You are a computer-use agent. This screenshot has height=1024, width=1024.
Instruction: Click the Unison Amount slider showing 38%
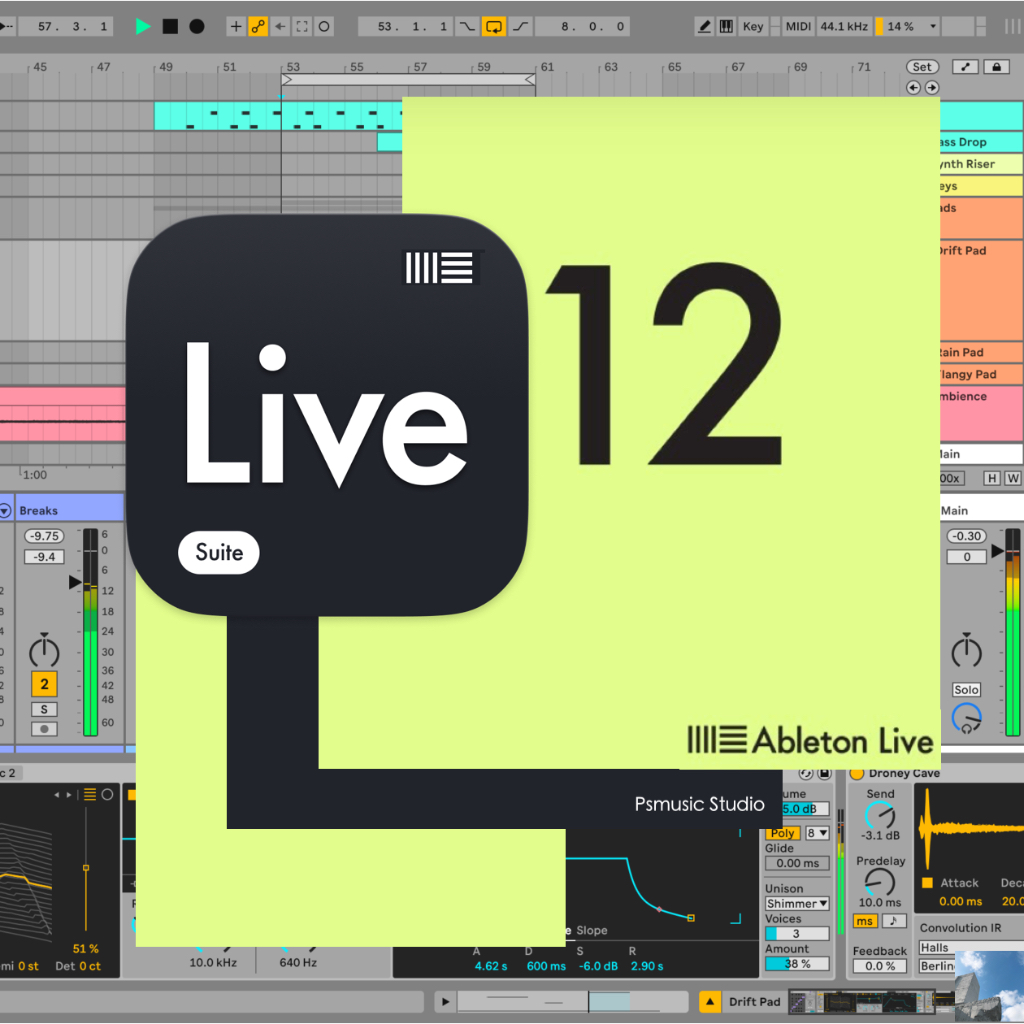(x=796, y=963)
